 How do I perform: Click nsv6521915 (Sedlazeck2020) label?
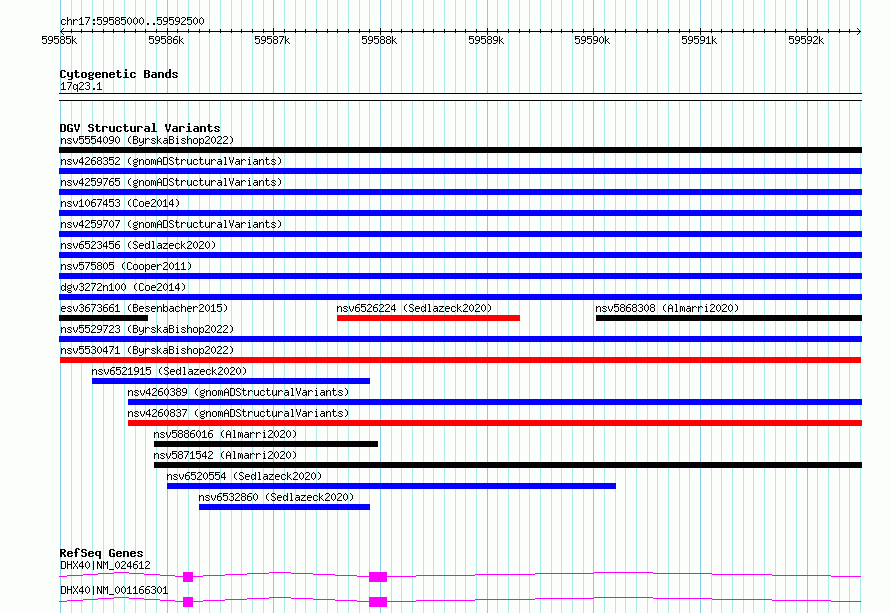tap(169, 371)
